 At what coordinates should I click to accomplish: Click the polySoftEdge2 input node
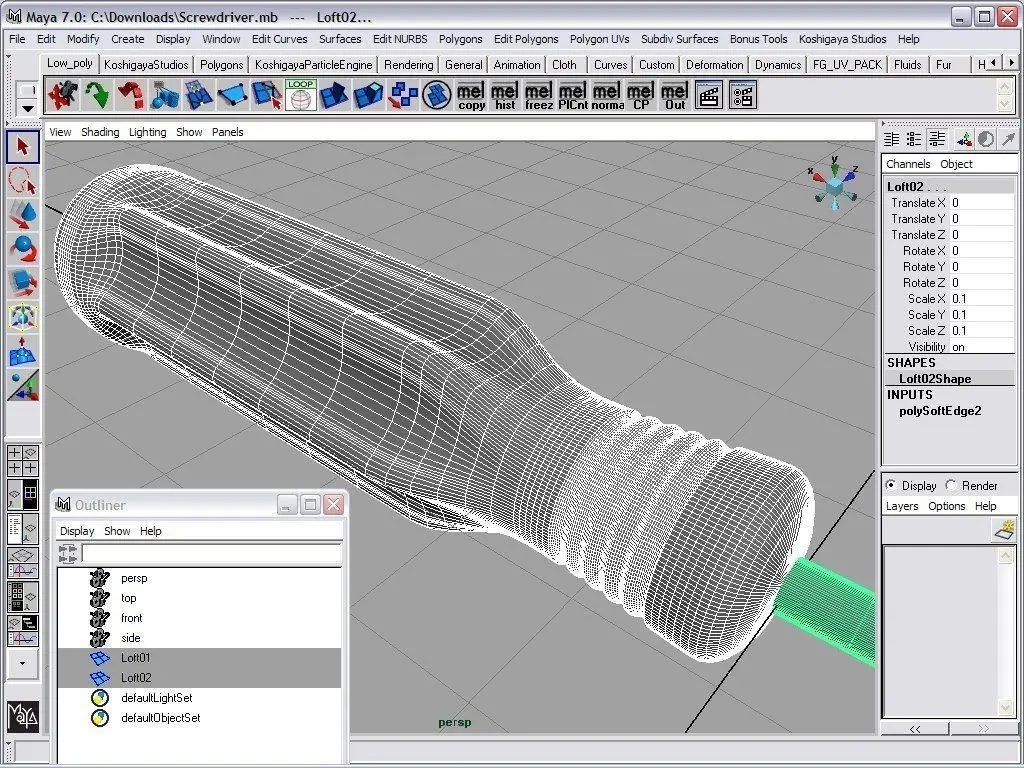pos(940,411)
